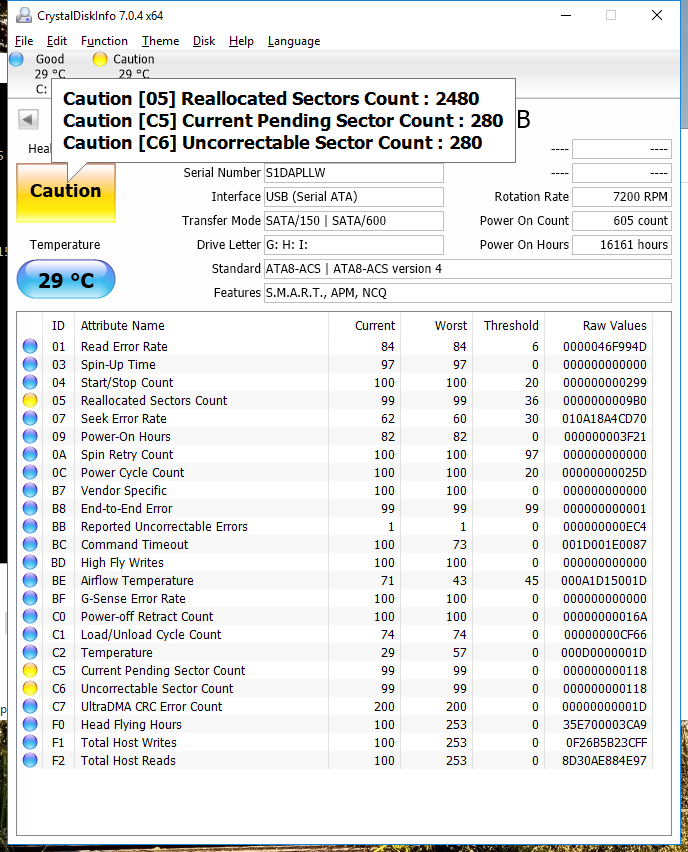
Task: Click blue status icon for UltraDMA CRC Error Count
Action: tap(30, 706)
